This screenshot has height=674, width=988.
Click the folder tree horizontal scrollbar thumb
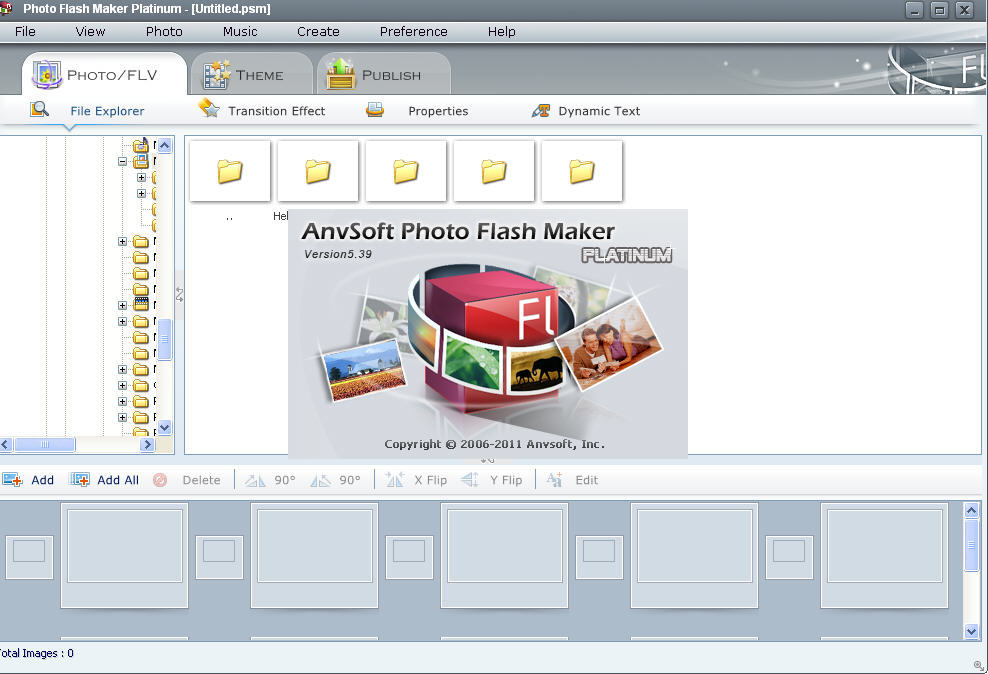[x=44, y=445]
